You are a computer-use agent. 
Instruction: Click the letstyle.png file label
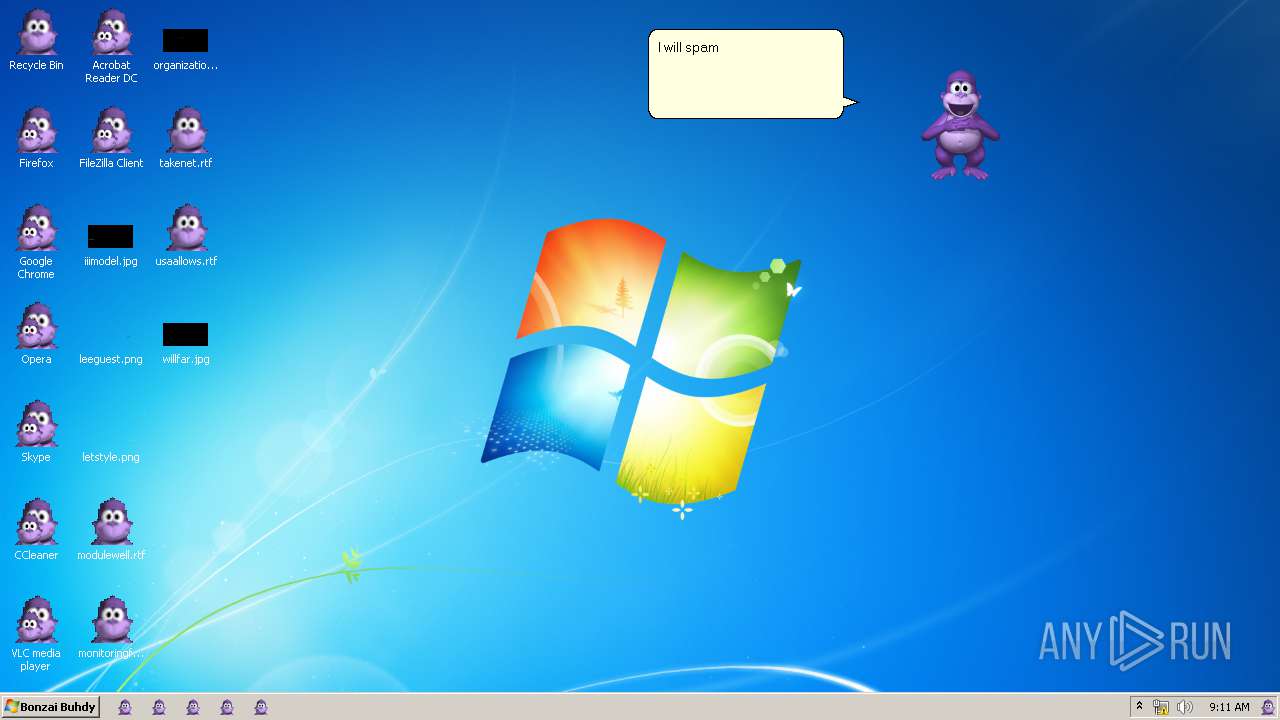111,457
